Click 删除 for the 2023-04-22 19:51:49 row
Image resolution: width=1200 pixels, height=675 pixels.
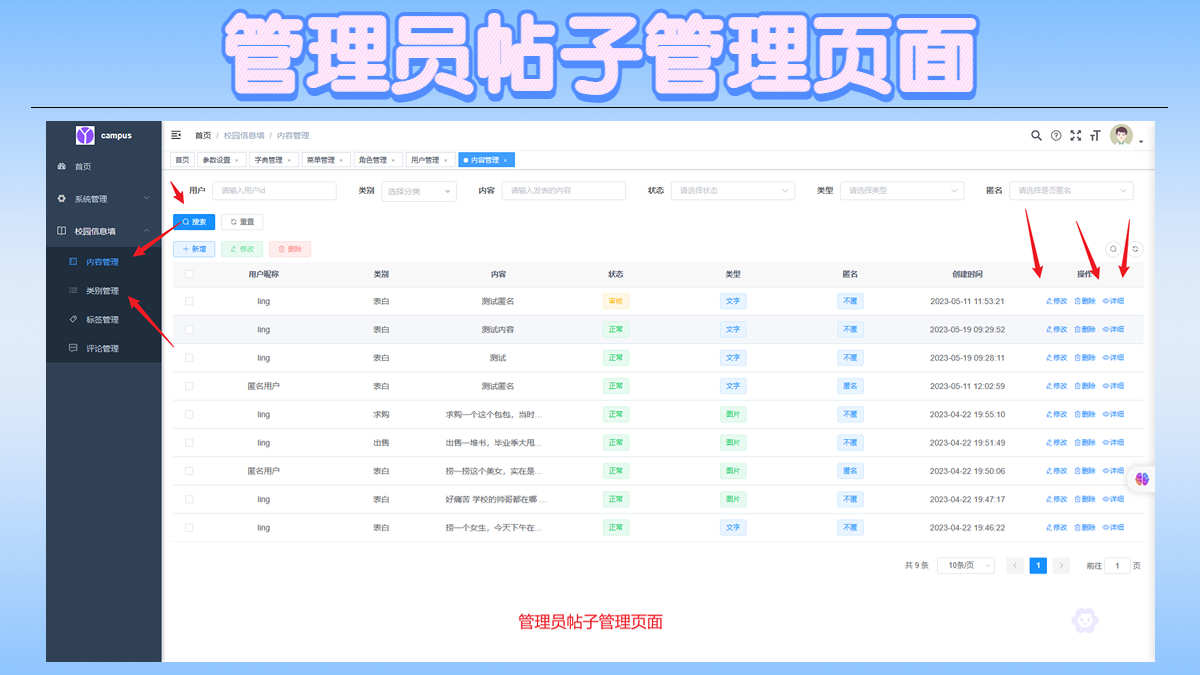tap(1085, 442)
